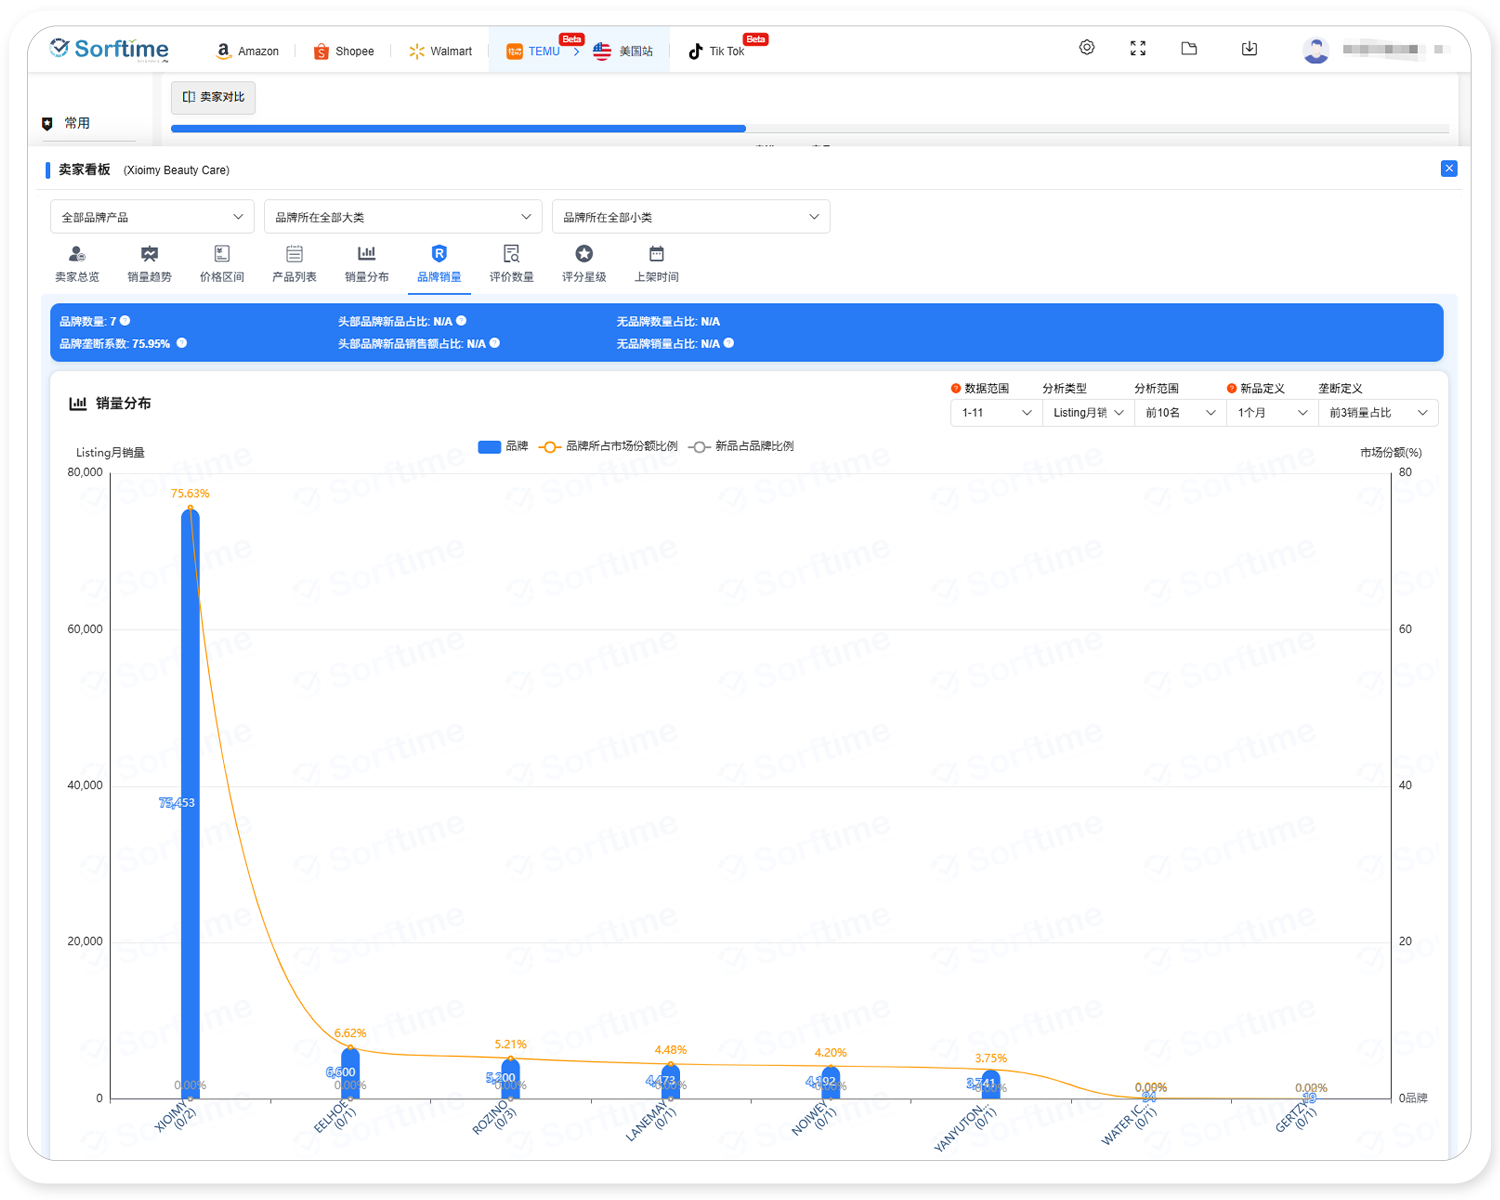Expand the 全部品牌产品 dropdown
The height and width of the screenshot is (1200, 1500).
[x=152, y=217]
